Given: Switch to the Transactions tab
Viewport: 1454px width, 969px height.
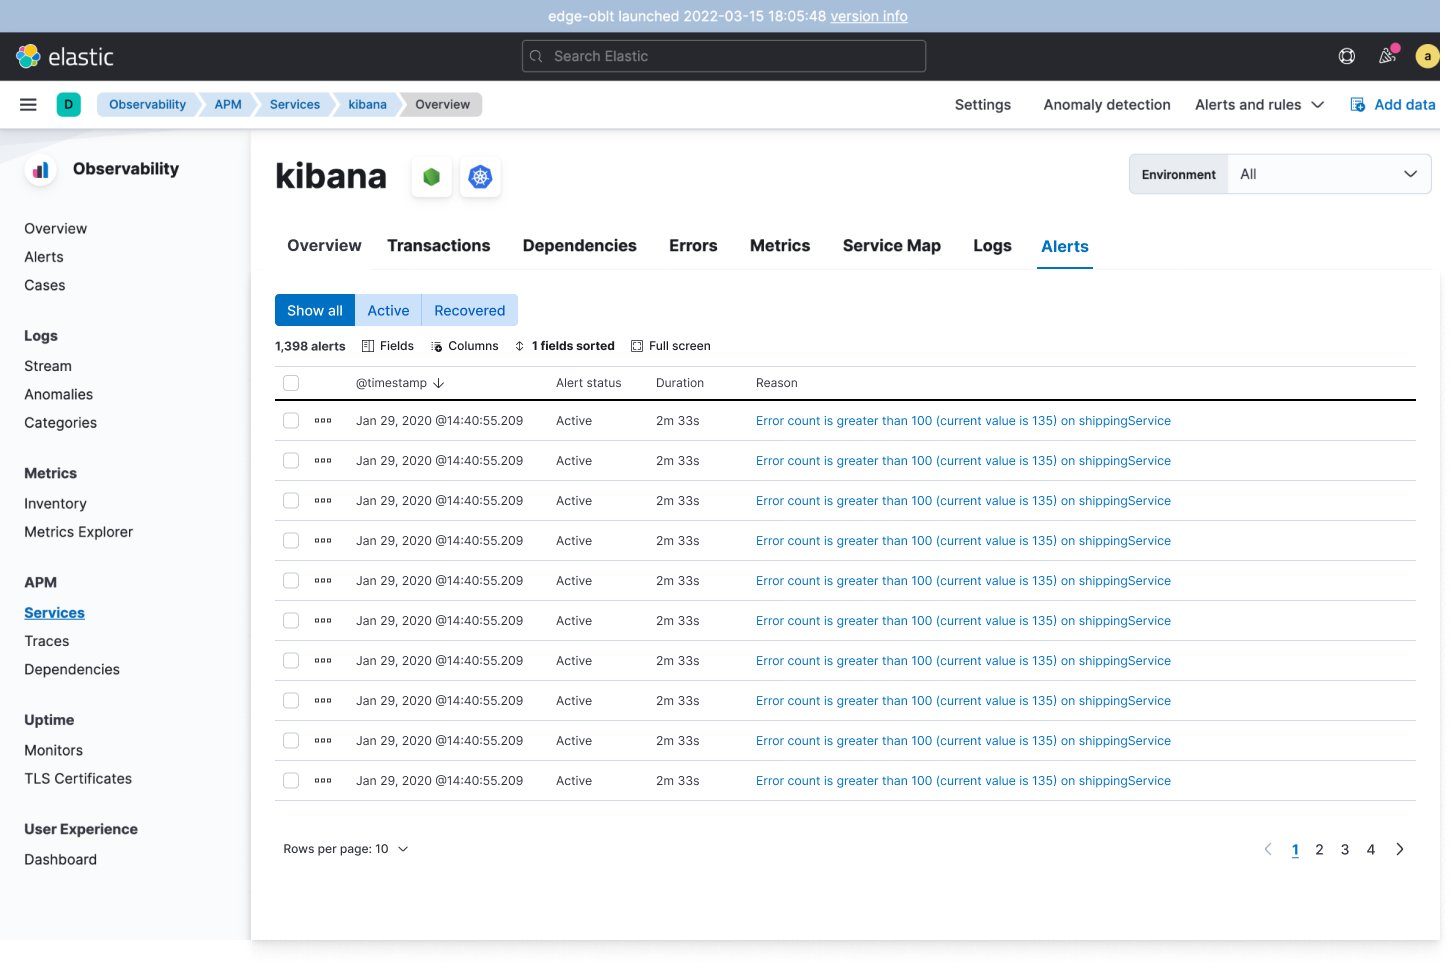Looking at the screenshot, I should 439,246.
